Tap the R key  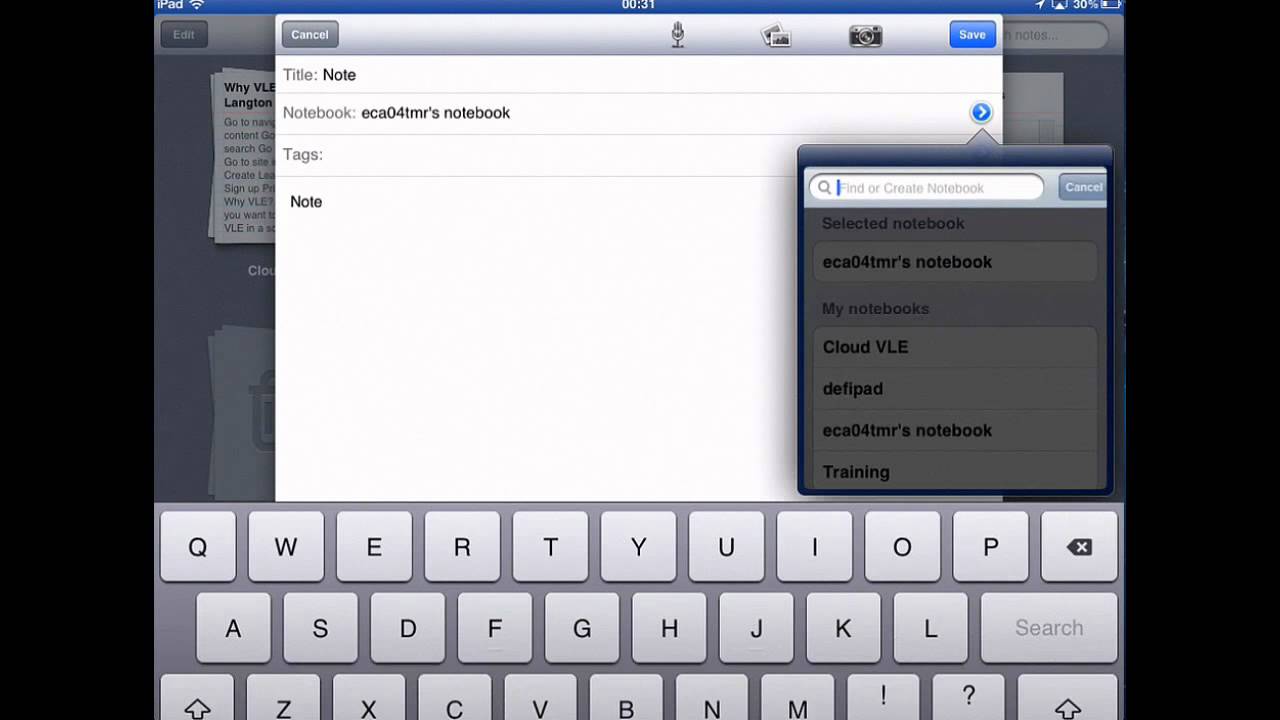point(462,547)
